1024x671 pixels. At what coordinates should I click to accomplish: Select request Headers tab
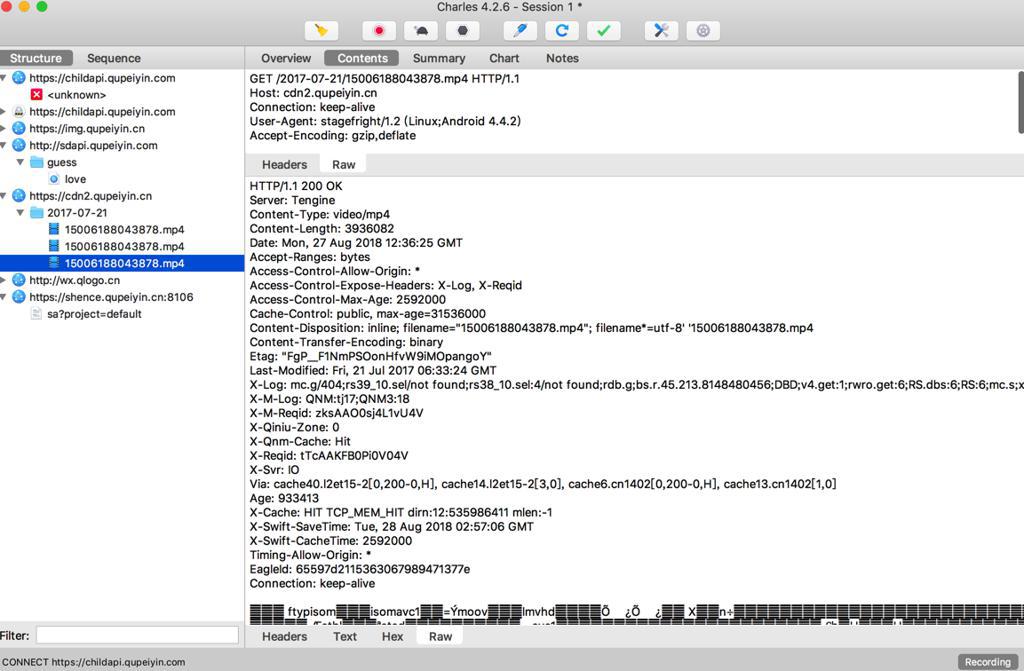[x=284, y=165]
